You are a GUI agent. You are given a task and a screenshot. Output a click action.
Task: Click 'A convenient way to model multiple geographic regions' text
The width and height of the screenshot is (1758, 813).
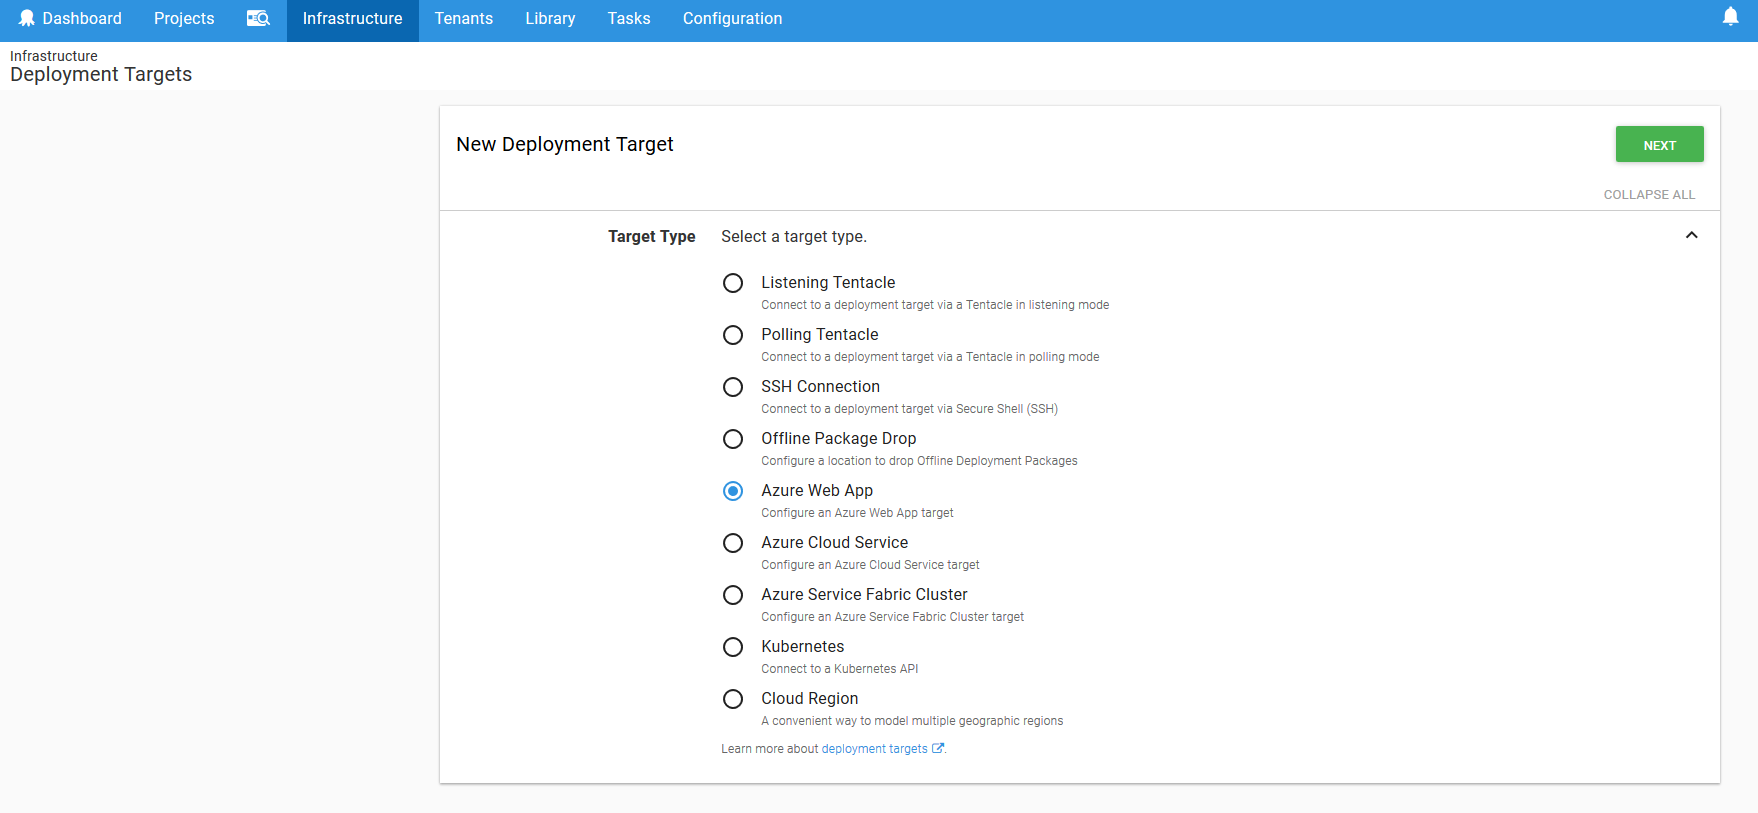[x=912, y=721]
